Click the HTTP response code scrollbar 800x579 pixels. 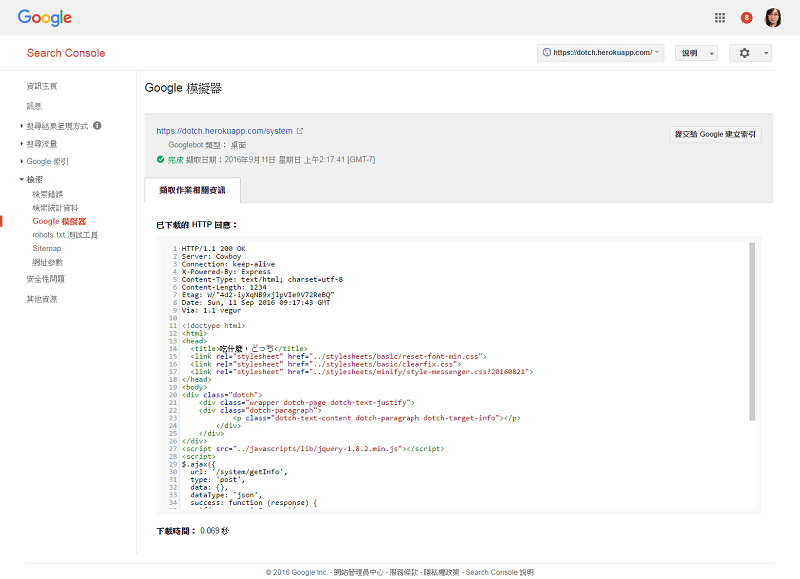752,332
